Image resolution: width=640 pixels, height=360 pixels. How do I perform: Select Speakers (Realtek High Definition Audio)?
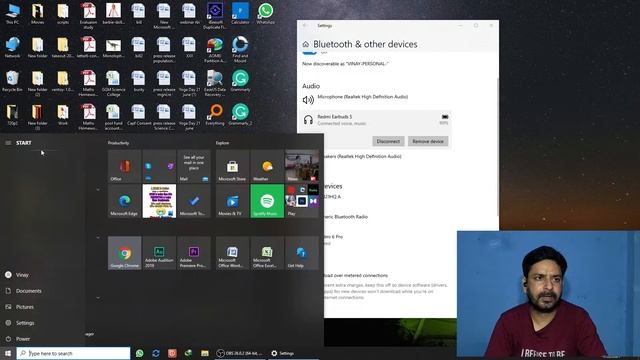362,156
